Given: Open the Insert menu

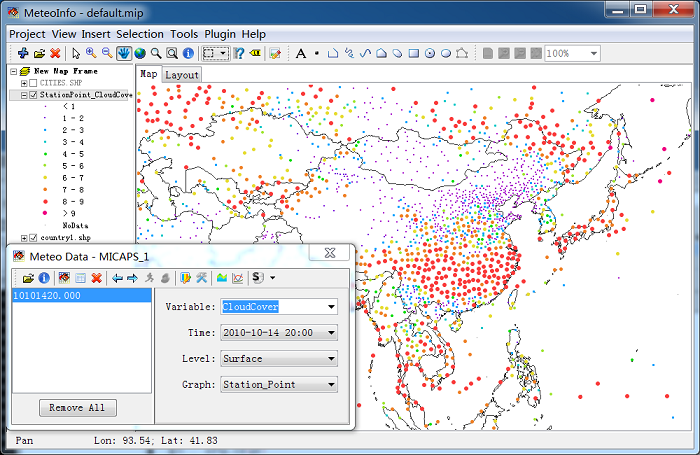Looking at the screenshot, I should (x=96, y=34).
